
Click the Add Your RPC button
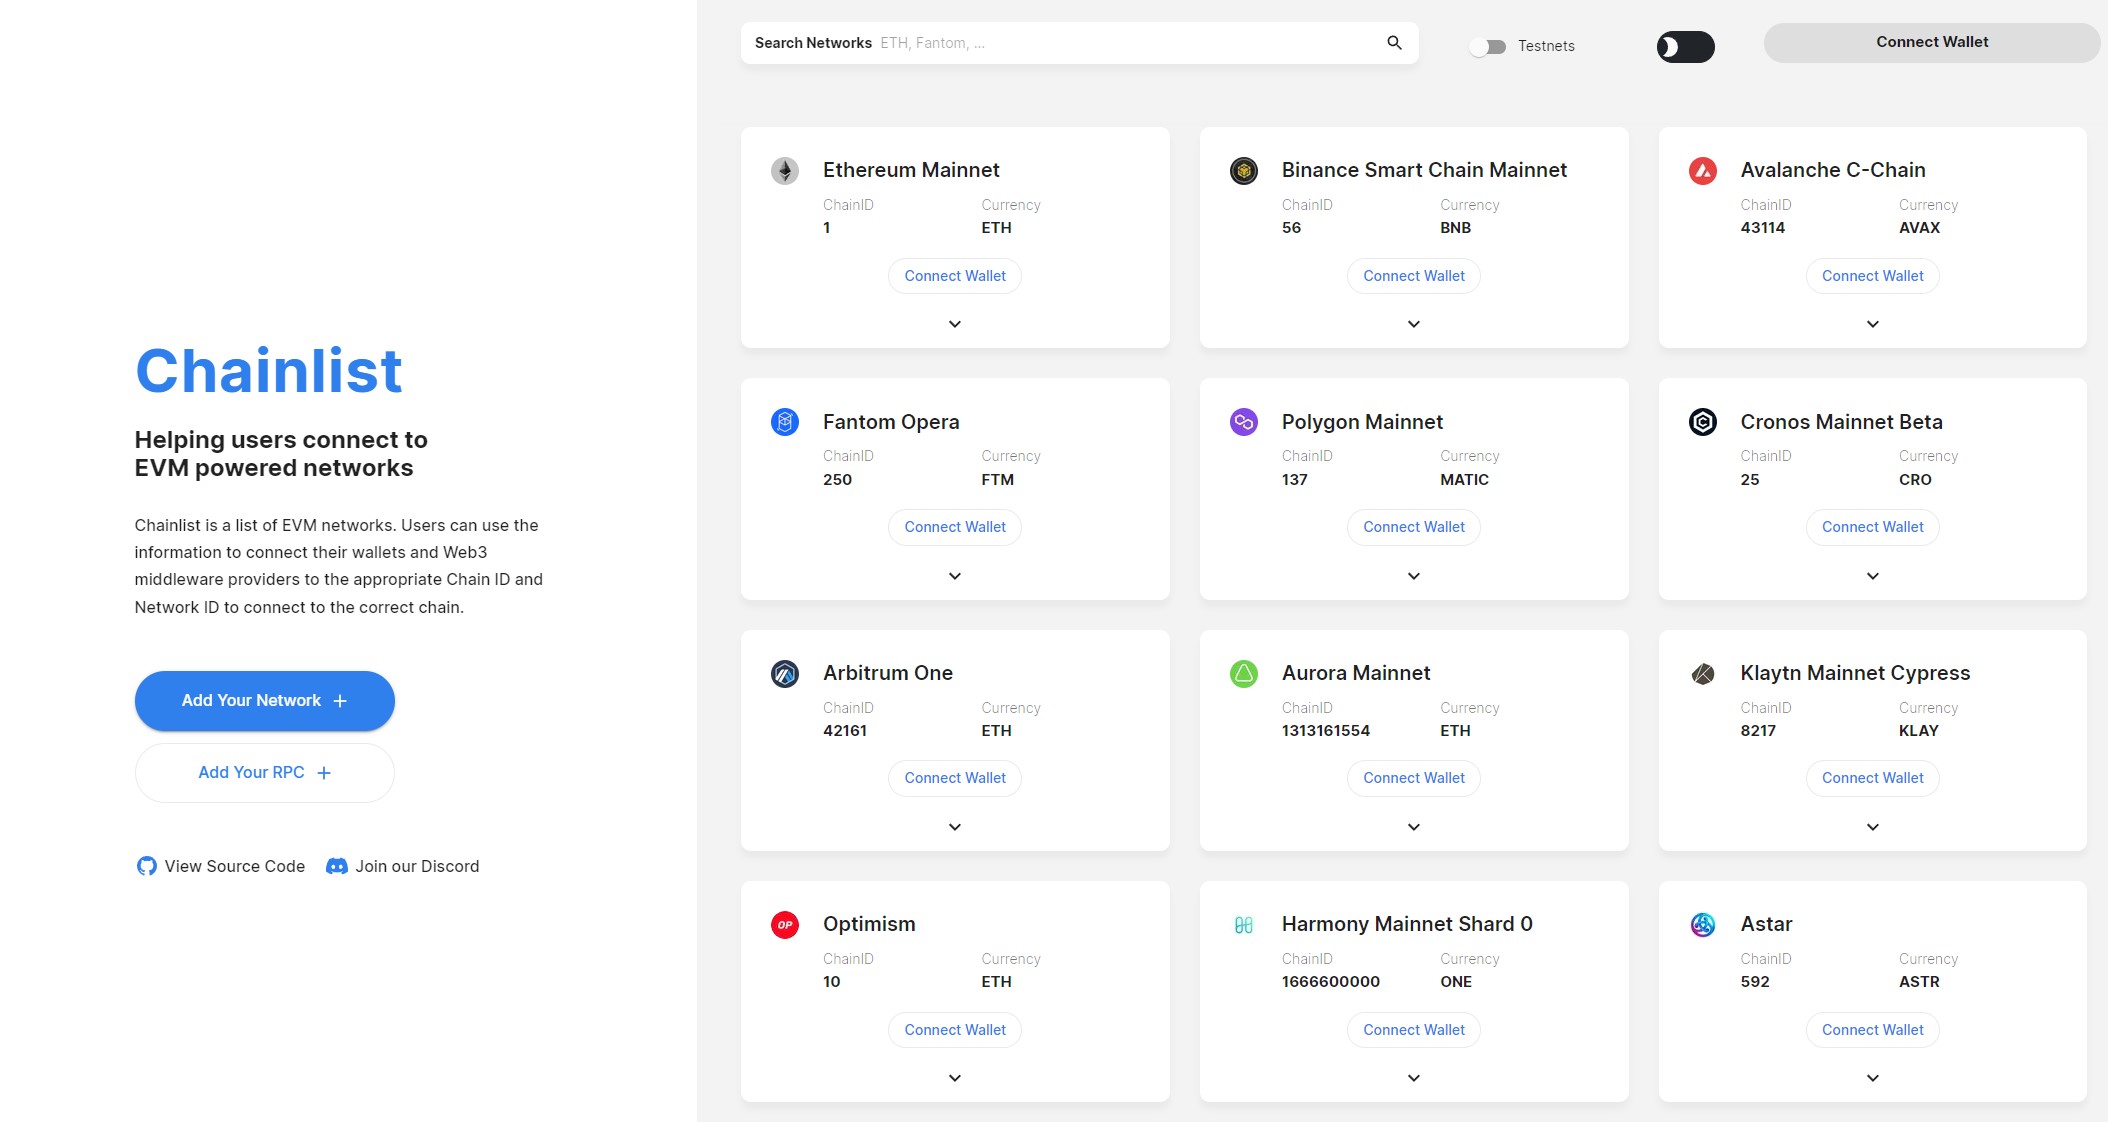click(265, 773)
